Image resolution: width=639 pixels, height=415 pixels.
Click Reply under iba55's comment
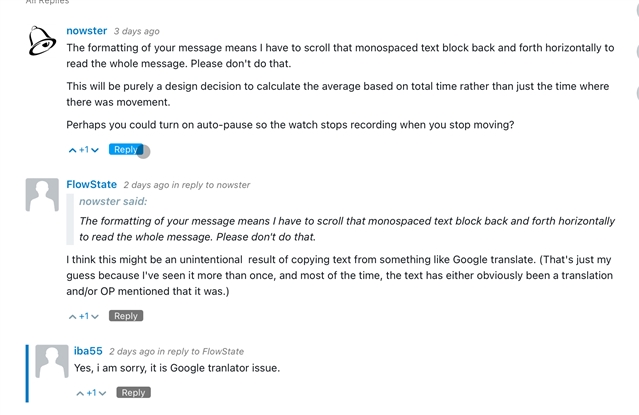(x=133, y=393)
